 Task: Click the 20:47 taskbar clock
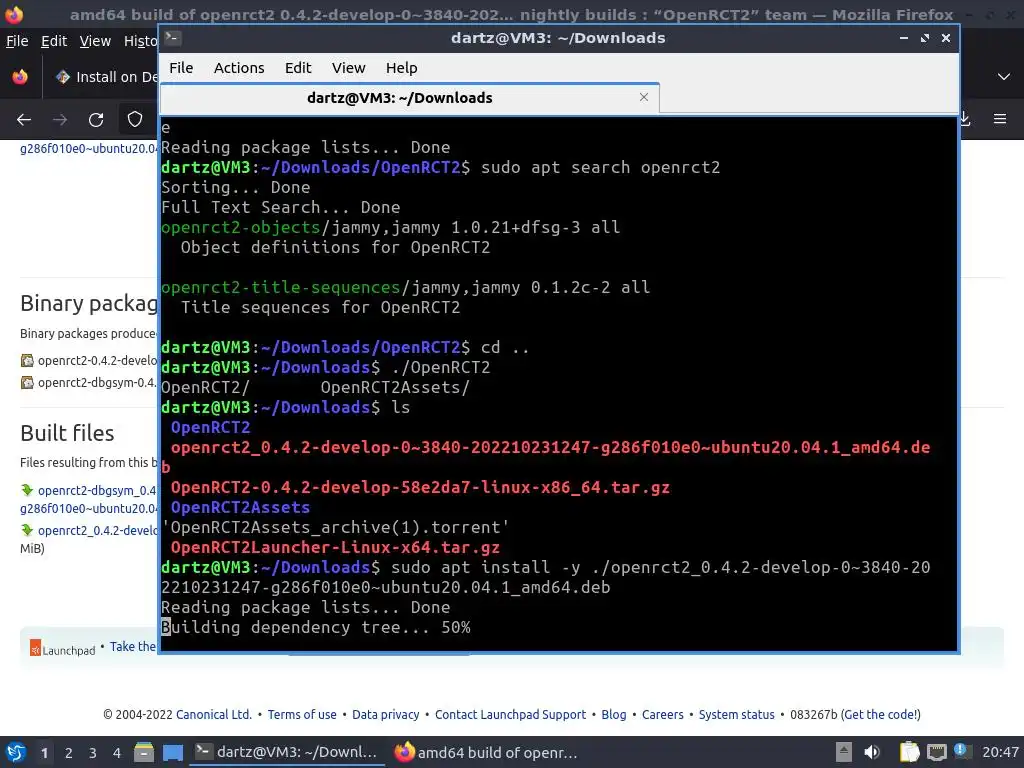tap(1000, 752)
